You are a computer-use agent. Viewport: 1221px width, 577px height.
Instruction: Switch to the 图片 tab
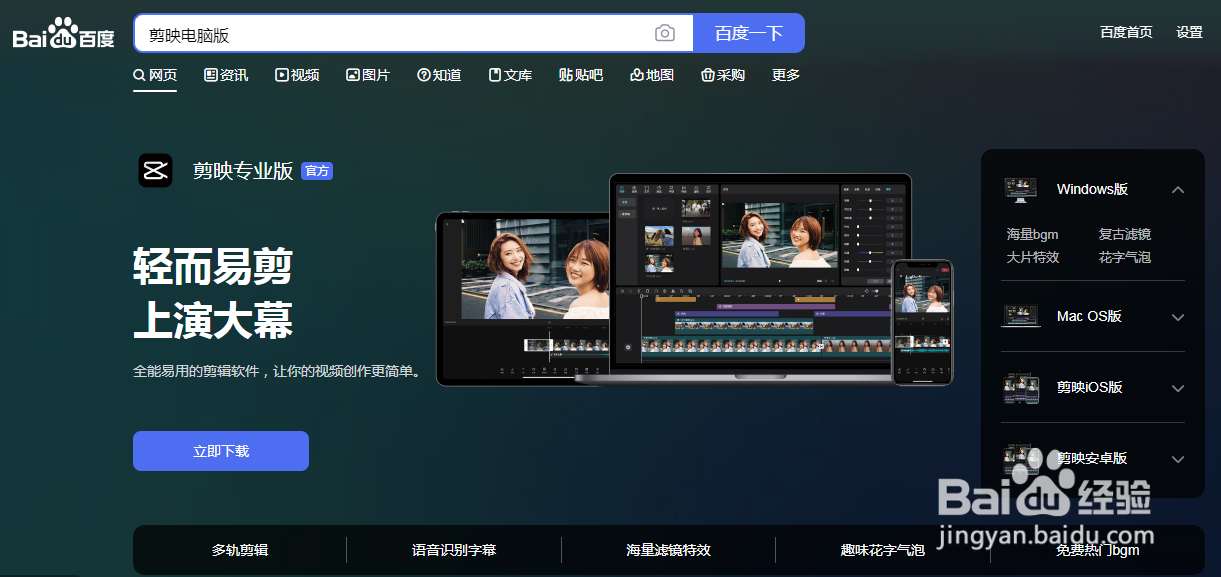pyautogui.click(x=368, y=75)
